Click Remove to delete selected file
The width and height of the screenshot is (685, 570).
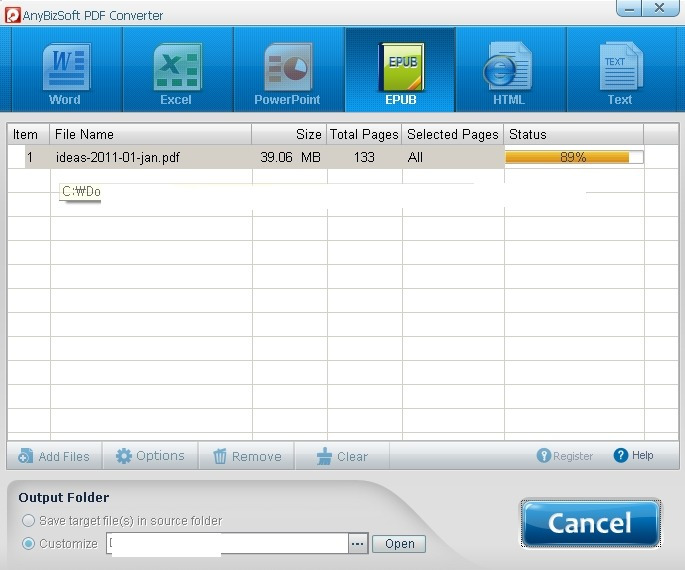(247, 456)
